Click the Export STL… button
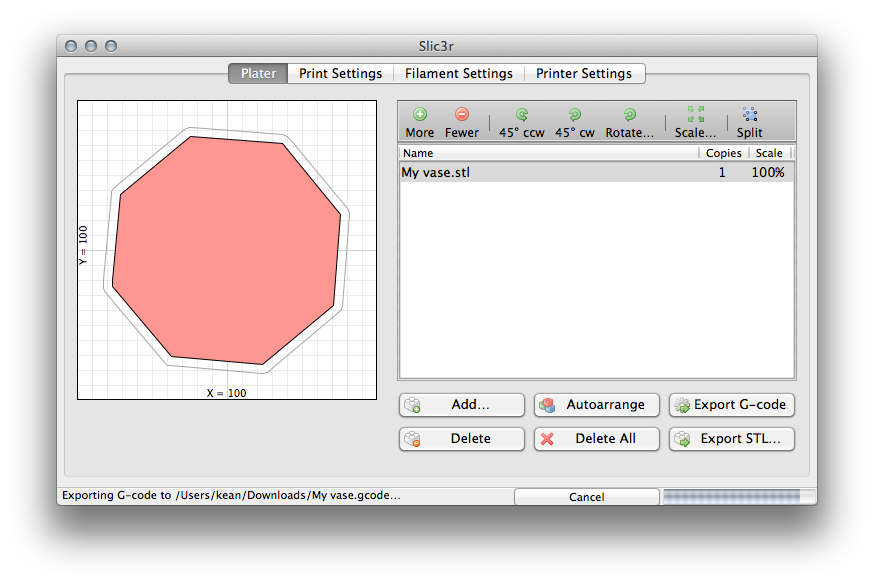 coord(732,438)
